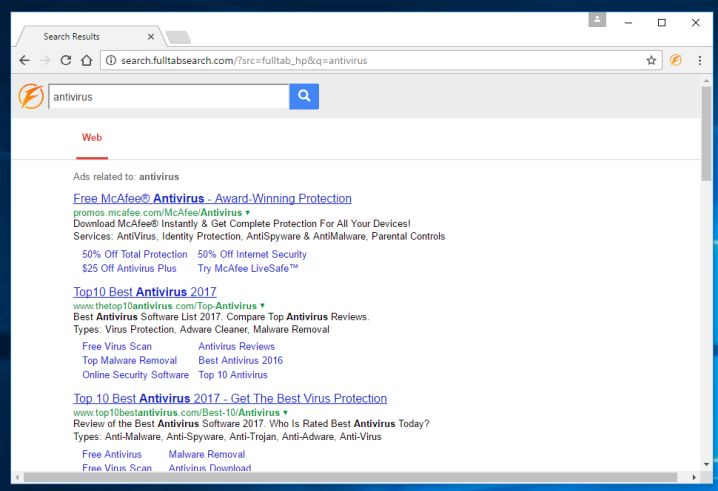Open the orange FullTab extension icon
The image size is (718, 491).
[676, 60]
